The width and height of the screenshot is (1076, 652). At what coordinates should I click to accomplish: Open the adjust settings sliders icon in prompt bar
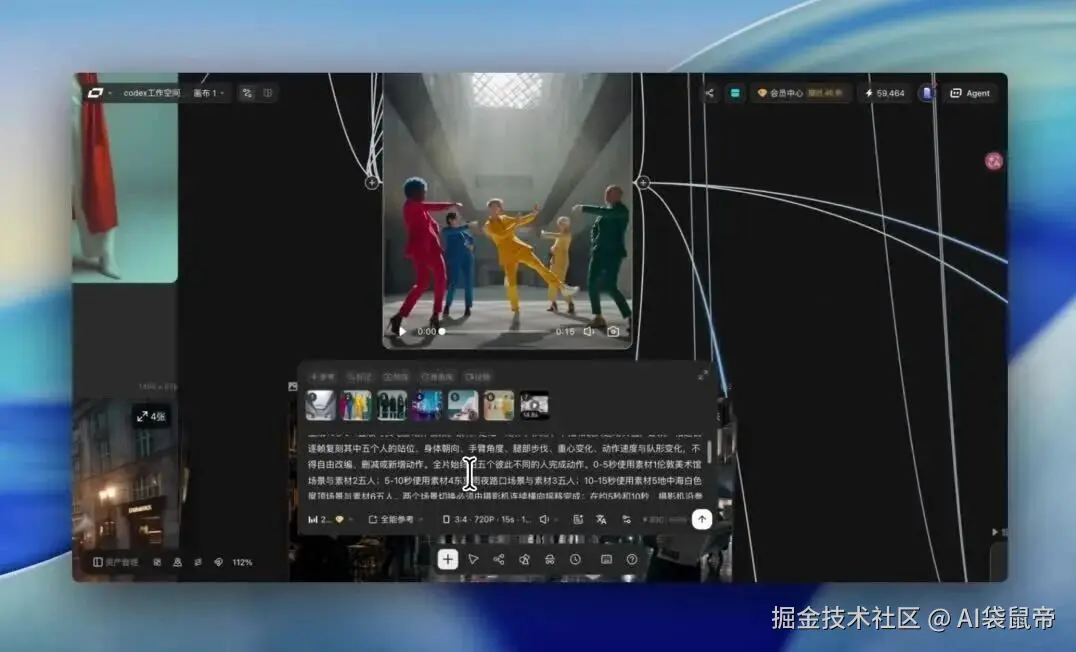tap(627, 520)
